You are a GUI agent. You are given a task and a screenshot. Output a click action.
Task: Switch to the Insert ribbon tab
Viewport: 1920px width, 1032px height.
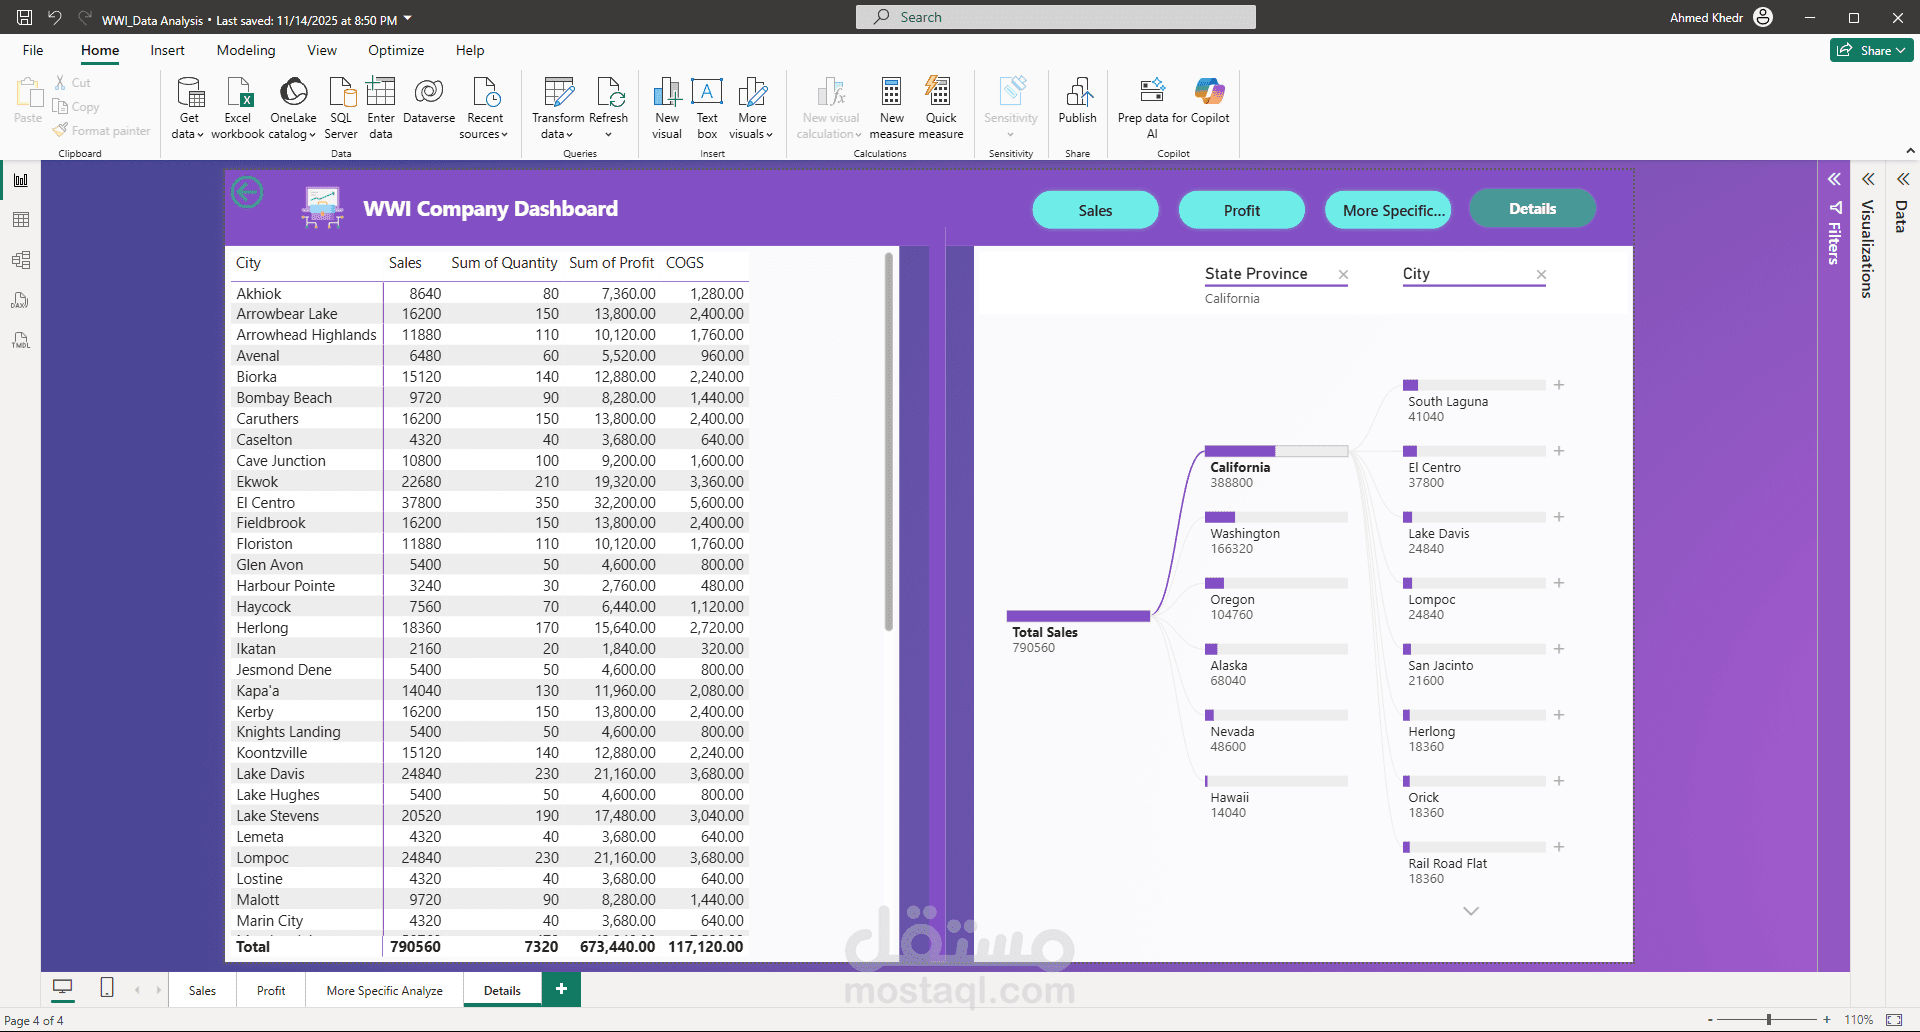coord(167,50)
